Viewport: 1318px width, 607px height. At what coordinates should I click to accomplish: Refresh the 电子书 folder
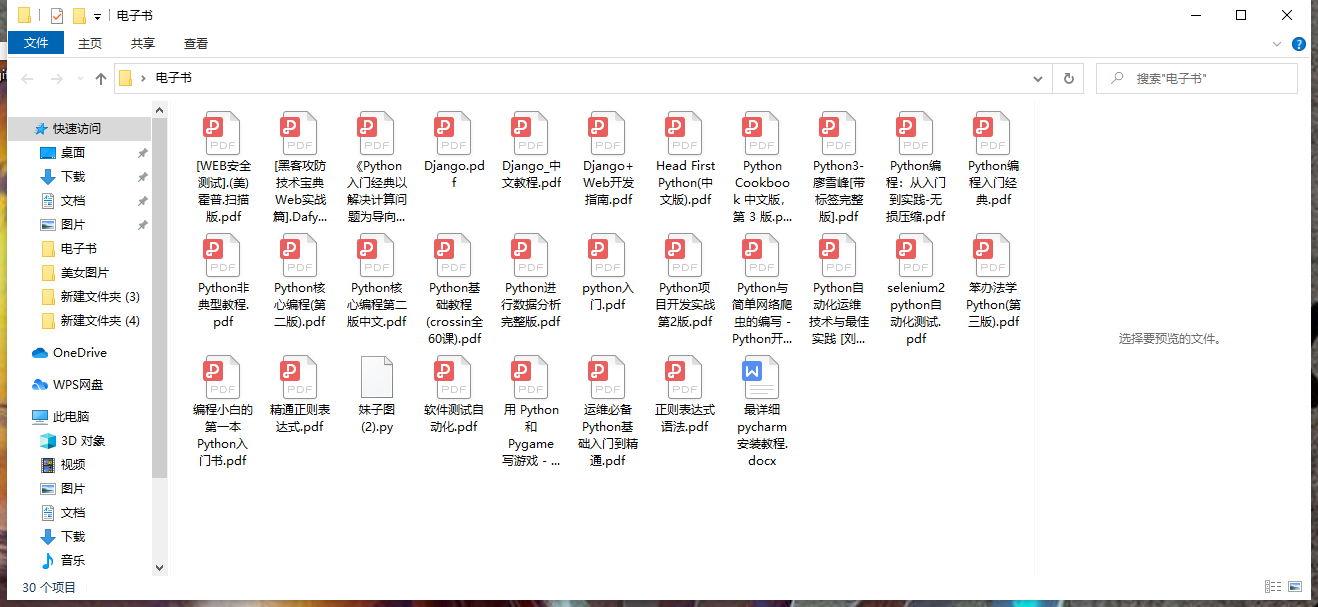click(1068, 78)
